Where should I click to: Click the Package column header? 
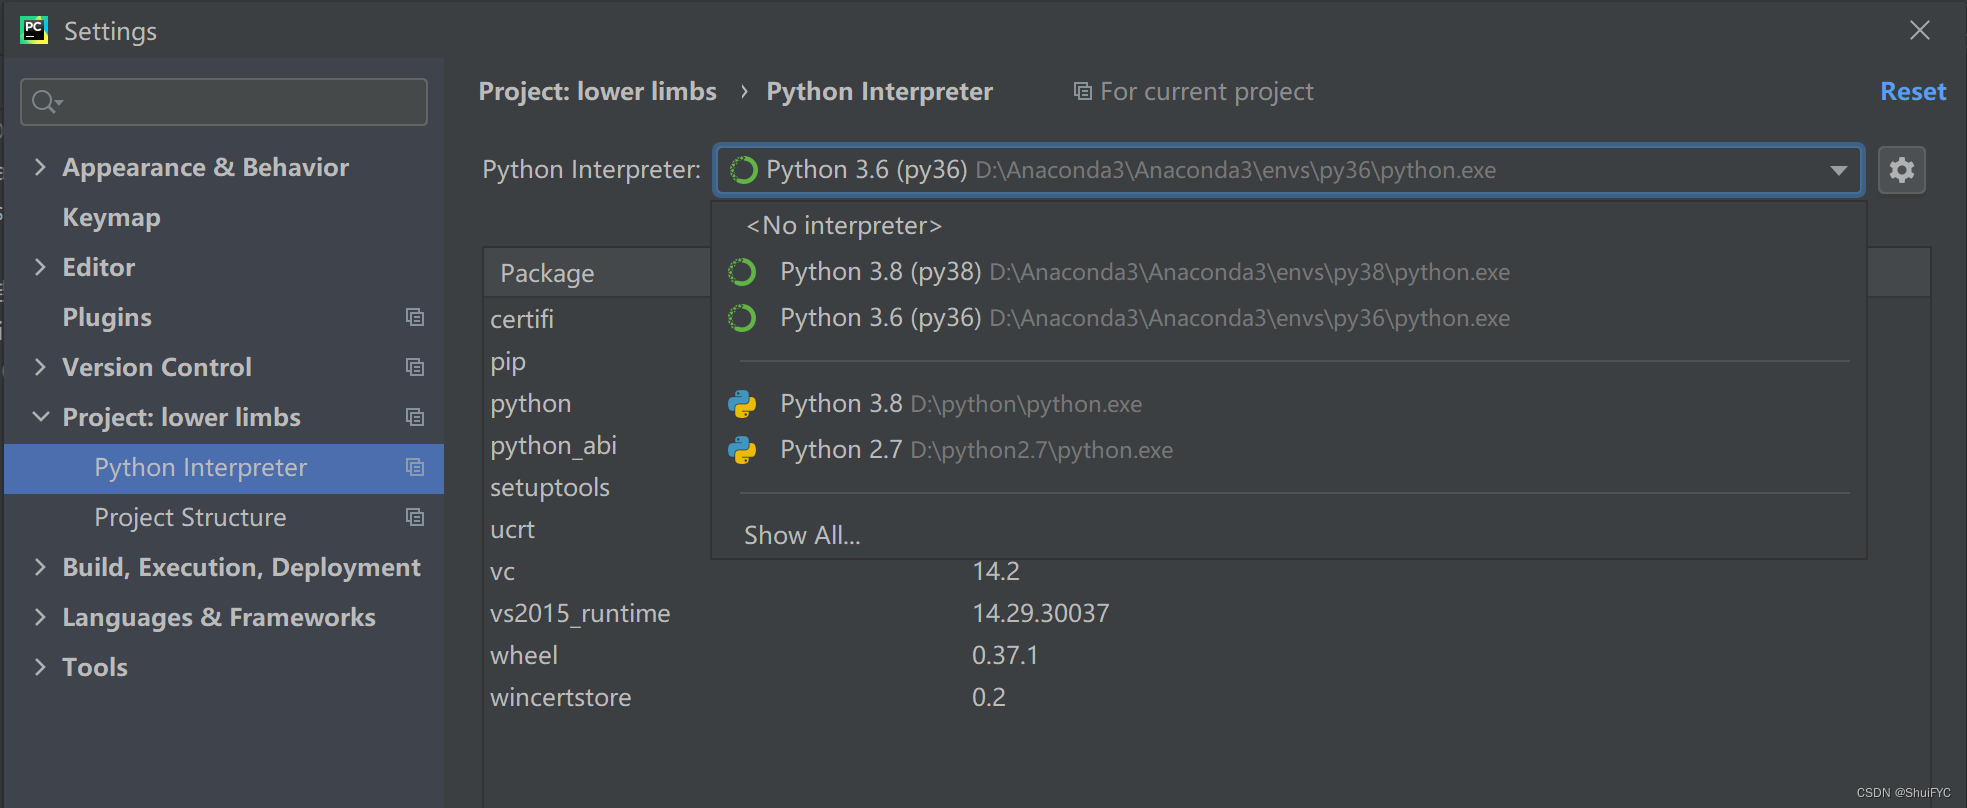click(597, 273)
